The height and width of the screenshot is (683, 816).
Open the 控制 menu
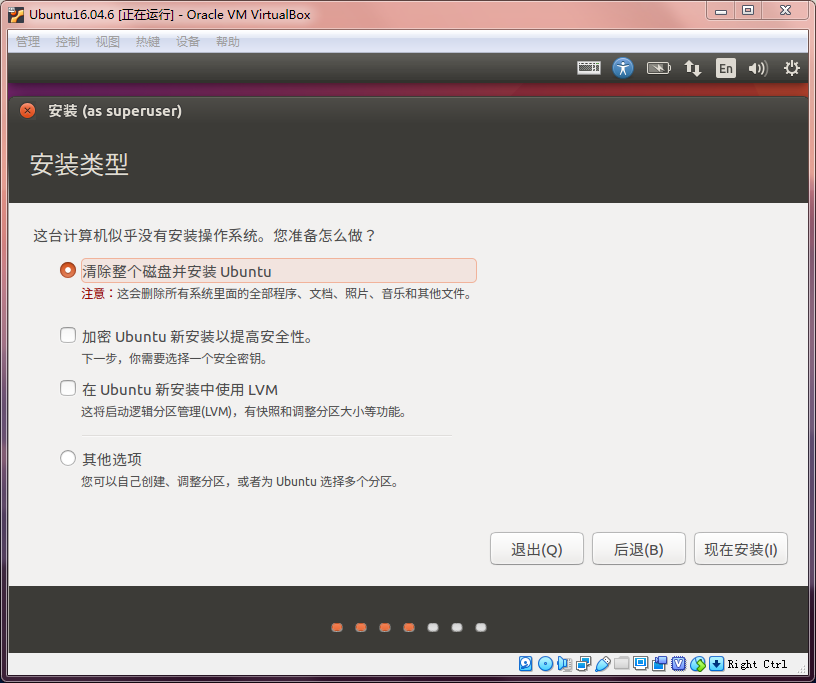point(68,42)
